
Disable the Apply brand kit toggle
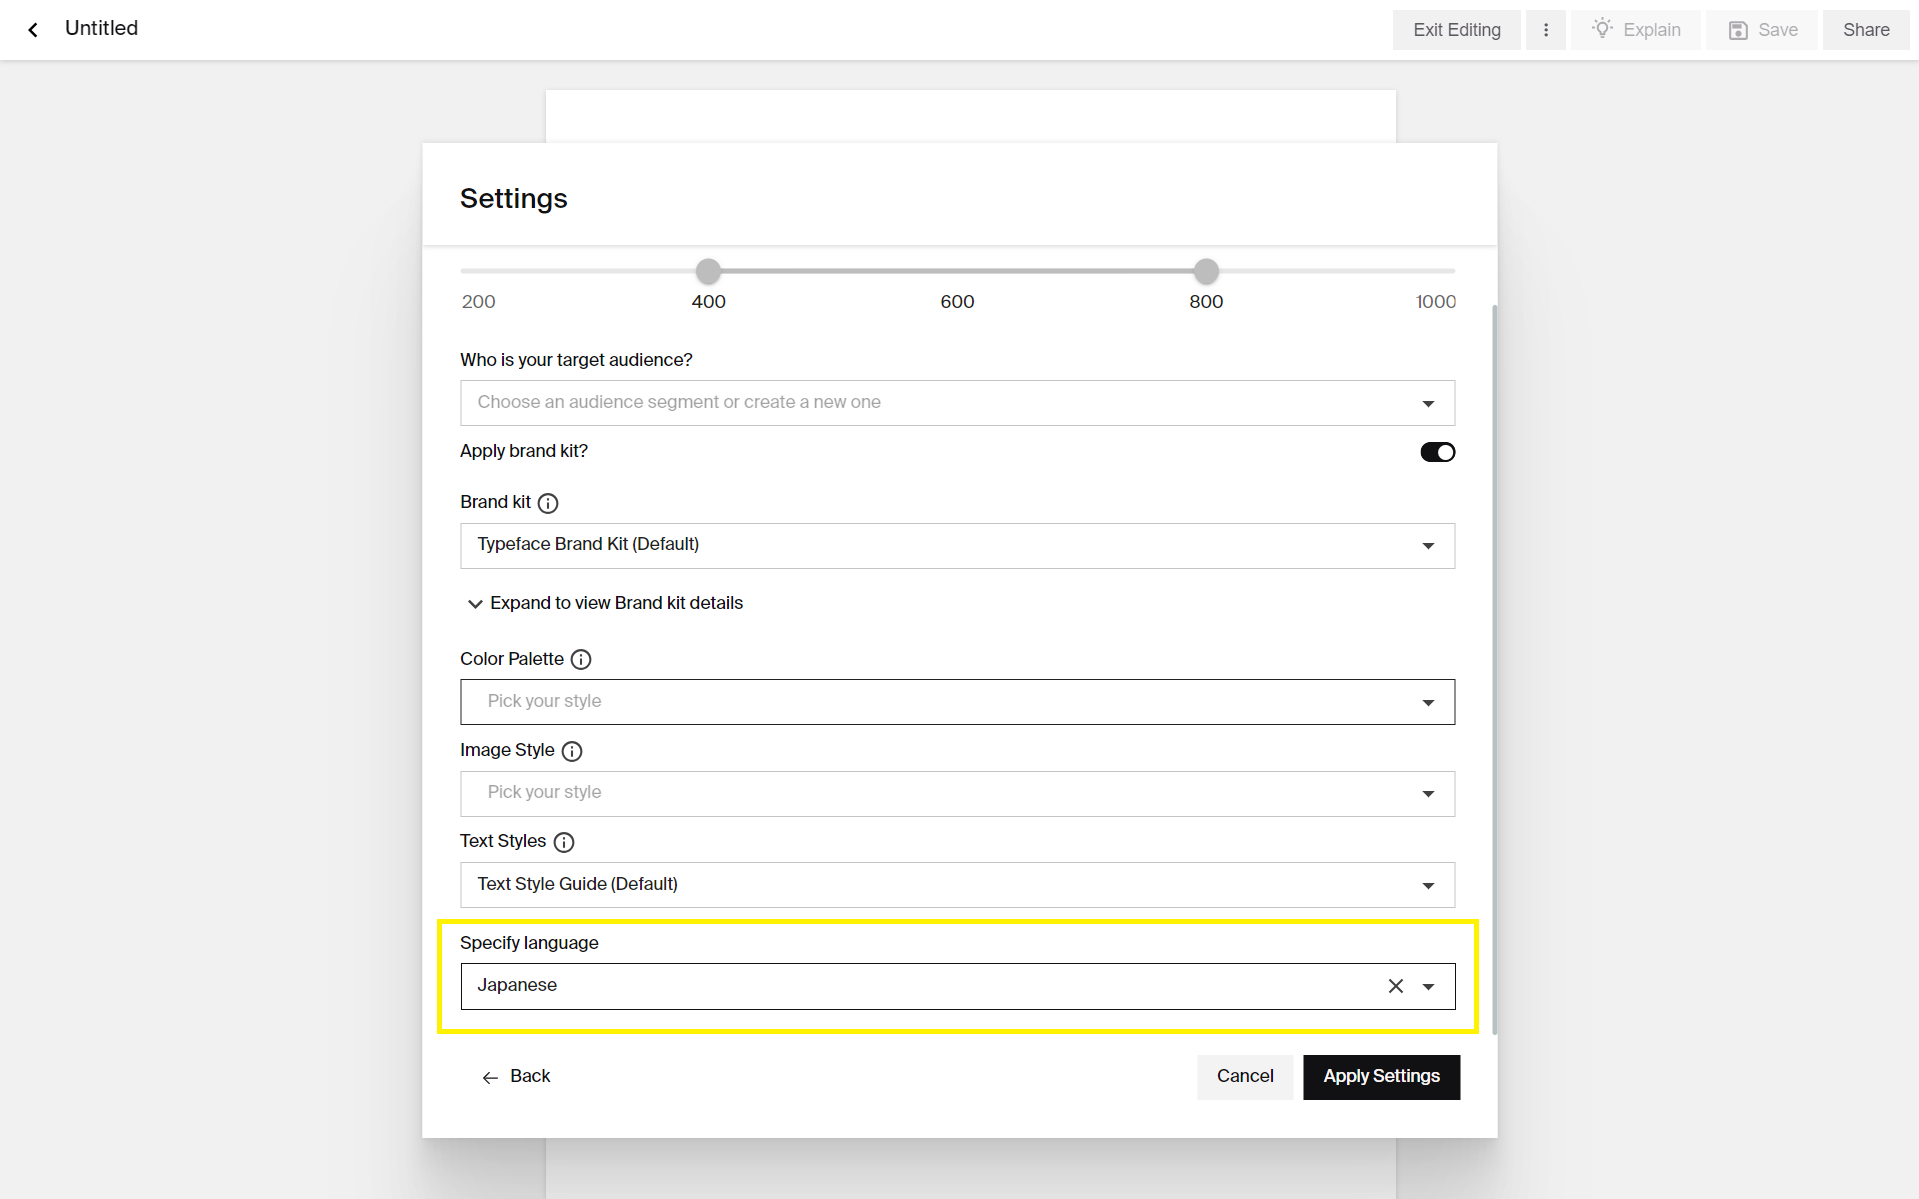click(x=1437, y=451)
